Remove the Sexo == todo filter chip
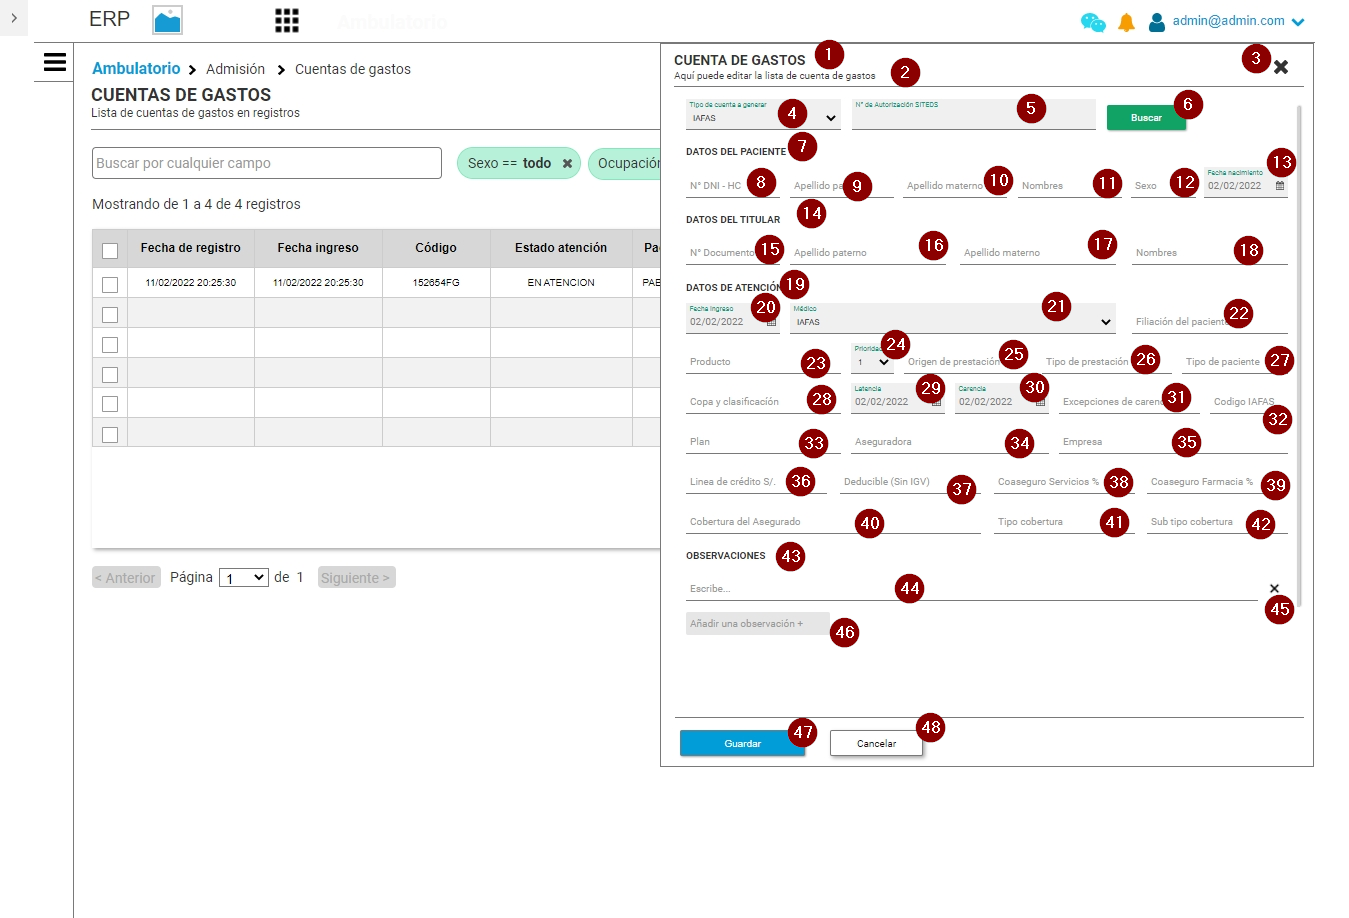This screenshot has height=918, width=1349. click(x=567, y=163)
